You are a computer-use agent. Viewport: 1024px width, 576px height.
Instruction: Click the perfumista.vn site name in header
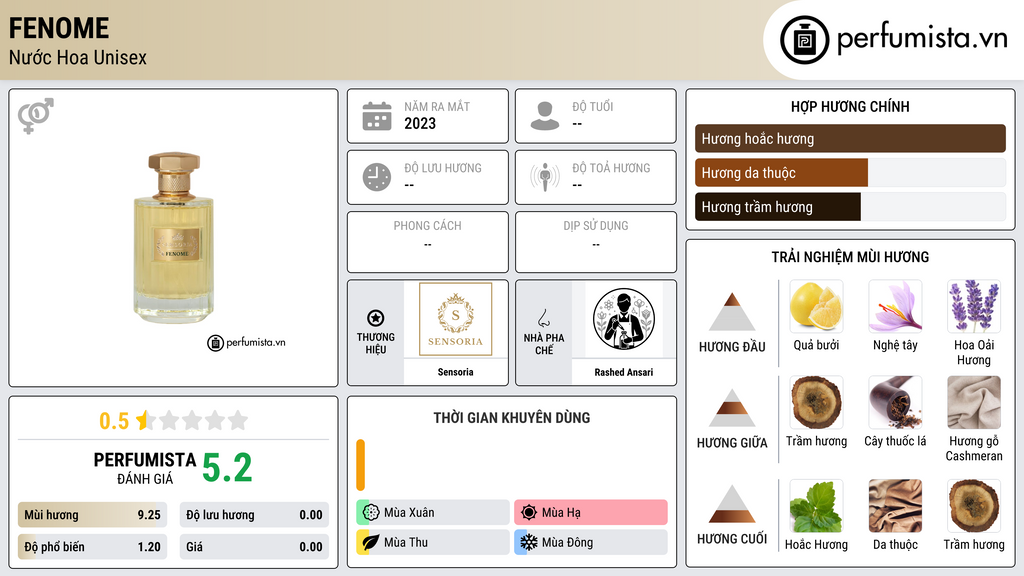[922, 38]
